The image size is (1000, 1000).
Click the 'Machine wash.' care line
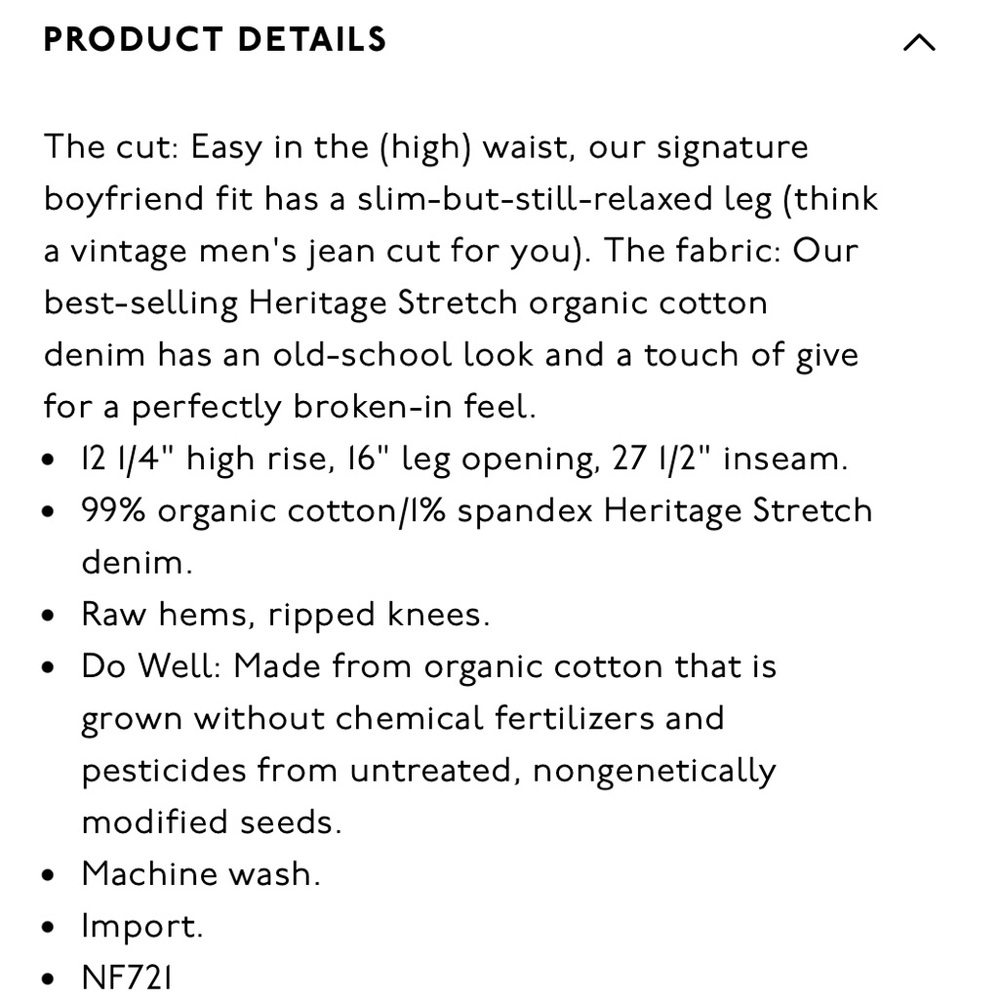point(201,874)
